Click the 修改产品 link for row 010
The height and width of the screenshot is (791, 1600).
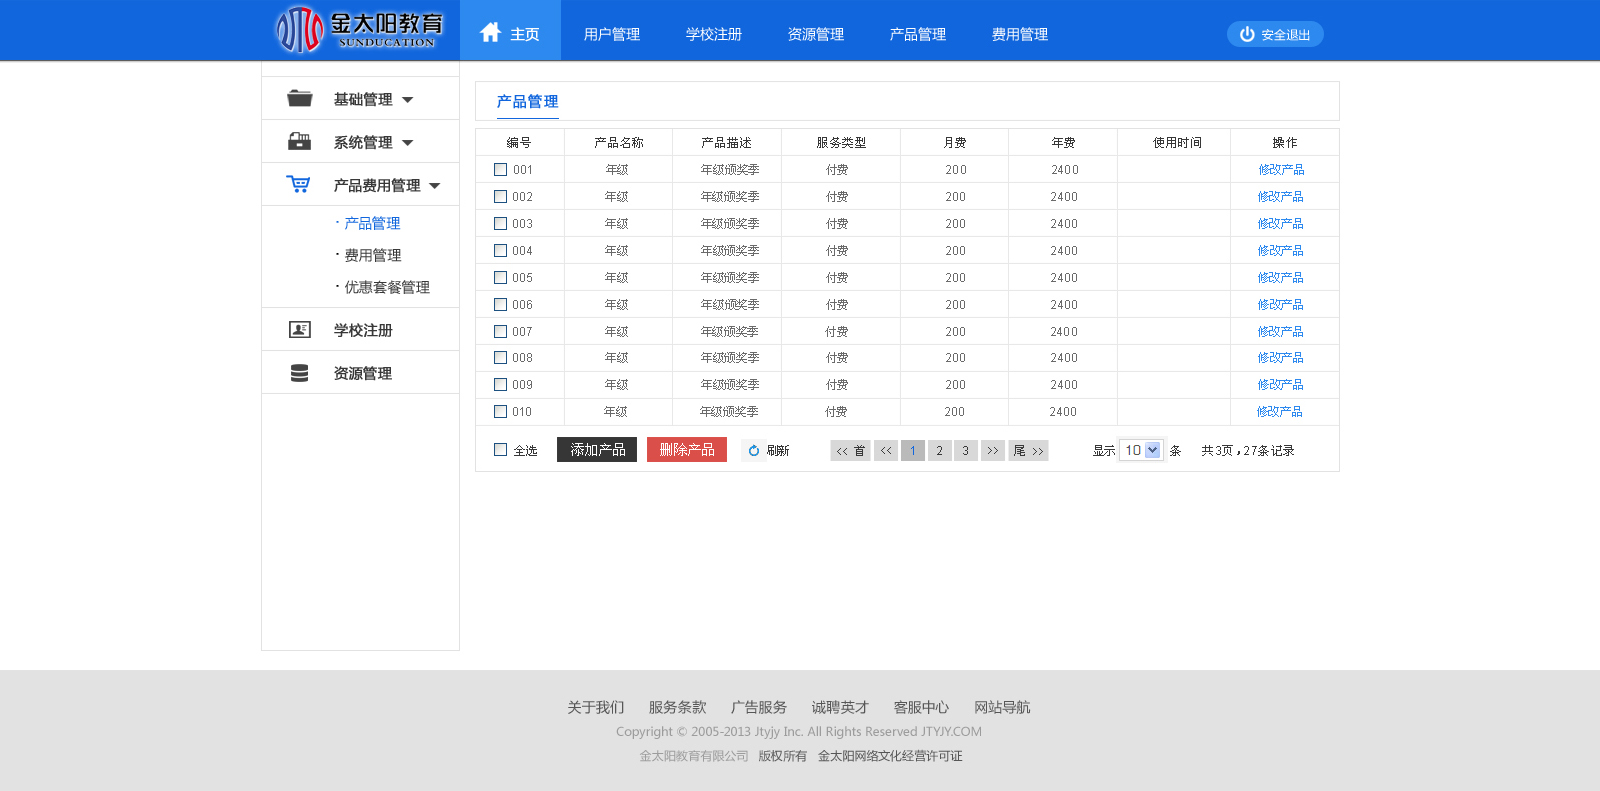pyautogui.click(x=1280, y=412)
